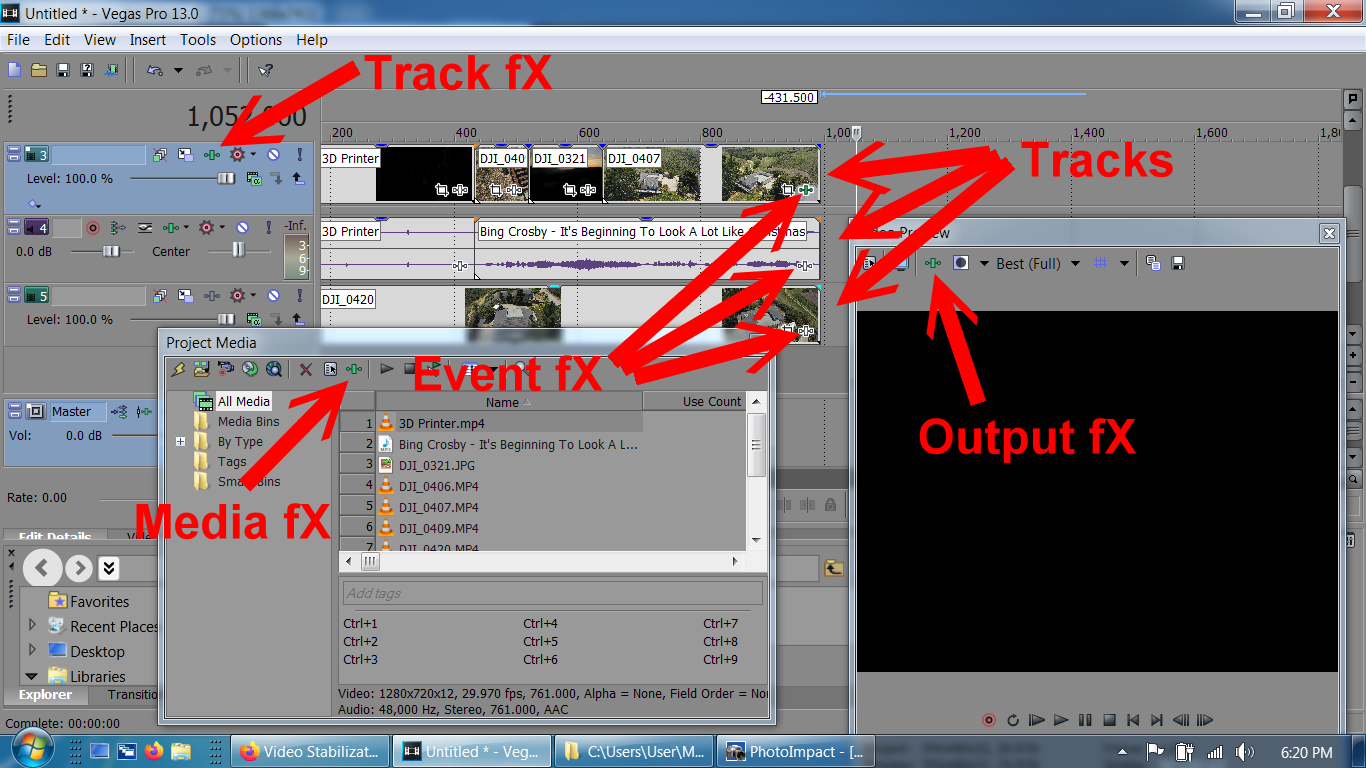
Task: Toggle split screen view in Video Preview
Action: pyautogui.click(x=961, y=263)
